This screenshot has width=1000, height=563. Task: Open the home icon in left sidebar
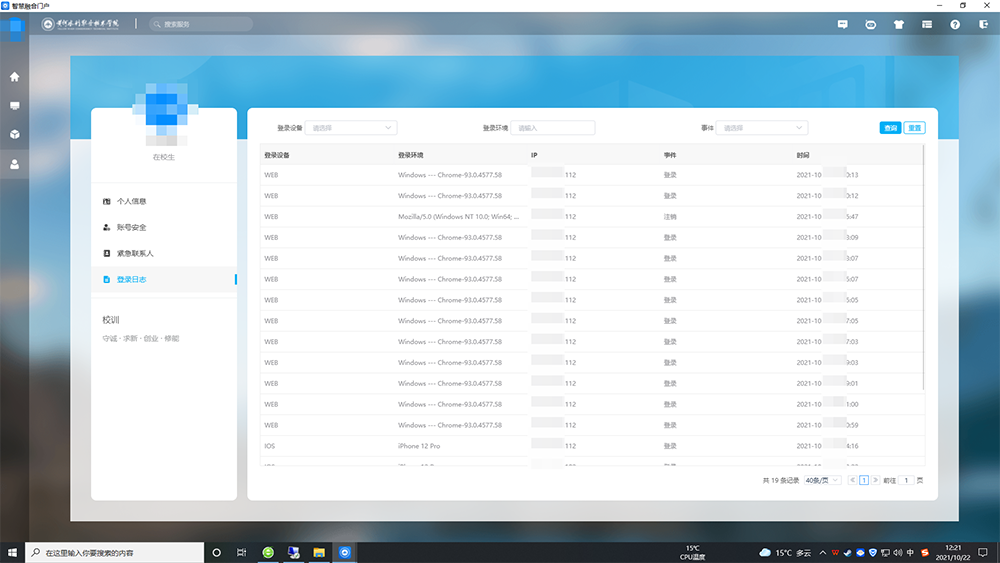coord(14,76)
